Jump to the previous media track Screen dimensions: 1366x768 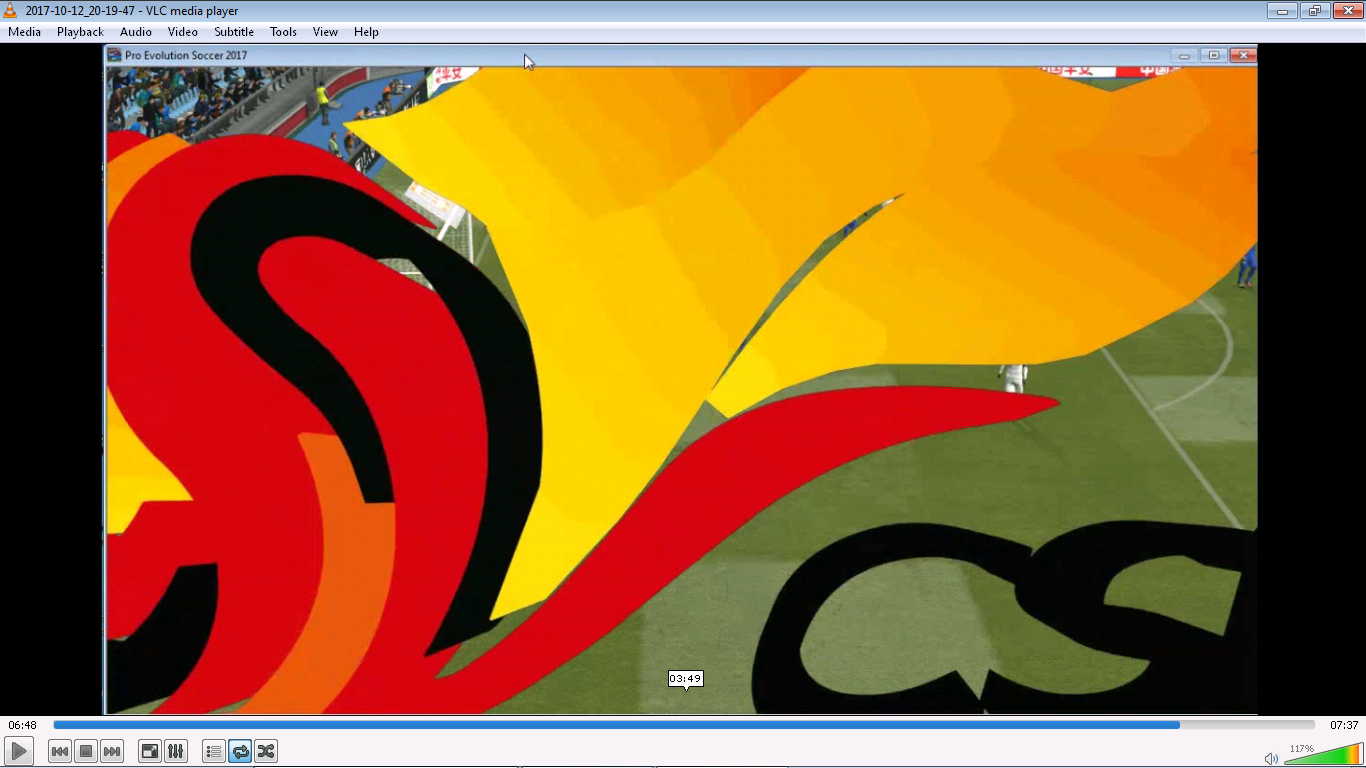tap(60, 751)
